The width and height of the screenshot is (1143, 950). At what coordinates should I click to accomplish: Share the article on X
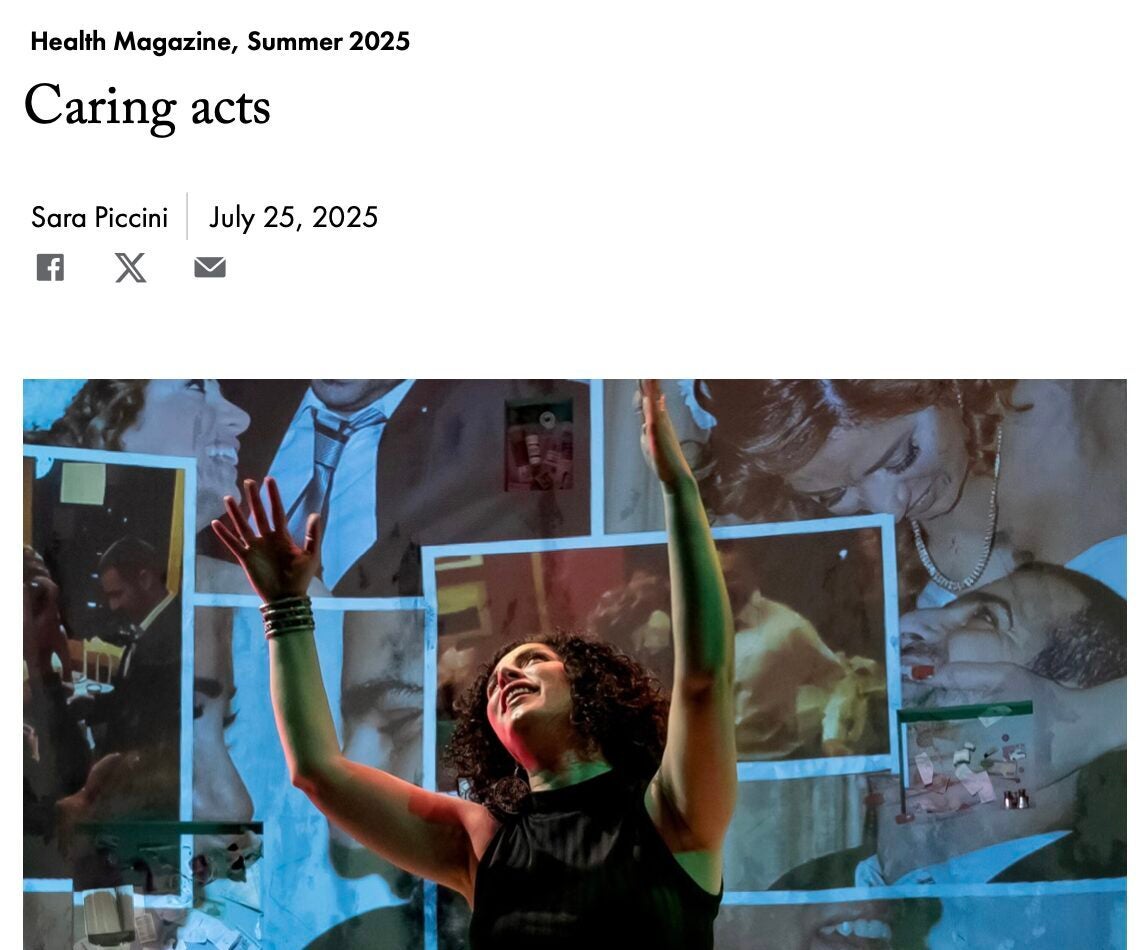coord(130,268)
